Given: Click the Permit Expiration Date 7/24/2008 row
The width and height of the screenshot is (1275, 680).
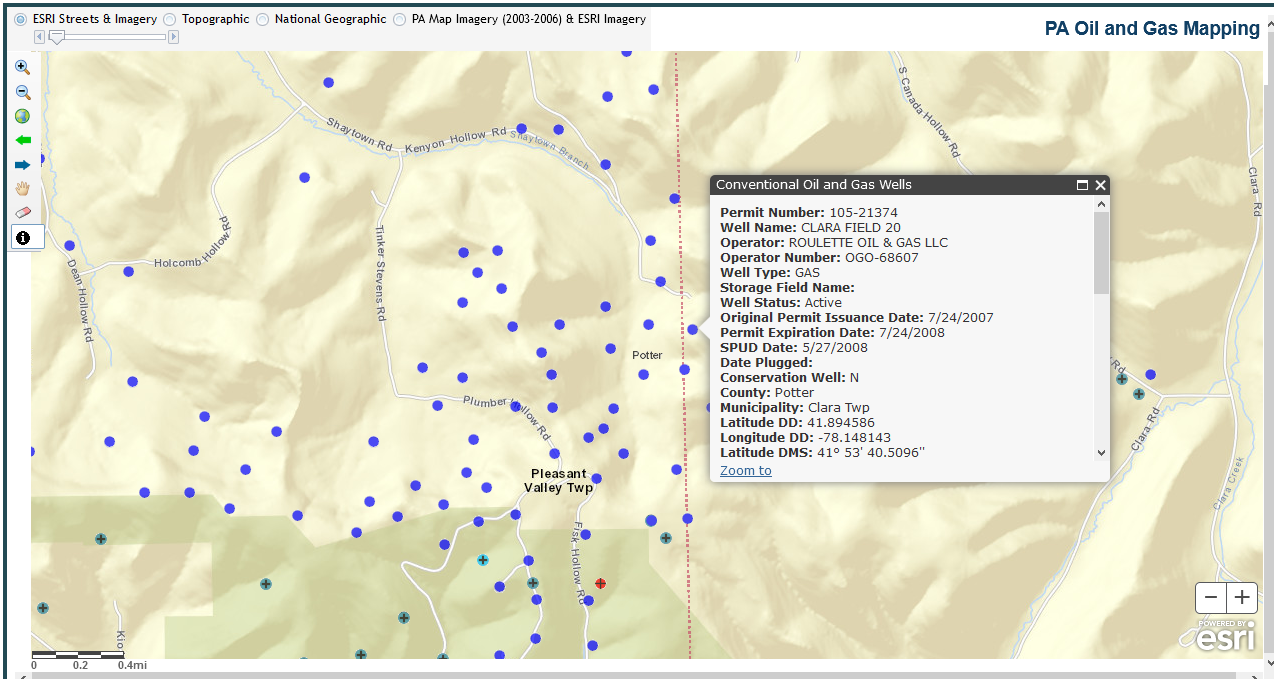Looking at the screenshot, I should pyautogui.click(x=832, y=332).
